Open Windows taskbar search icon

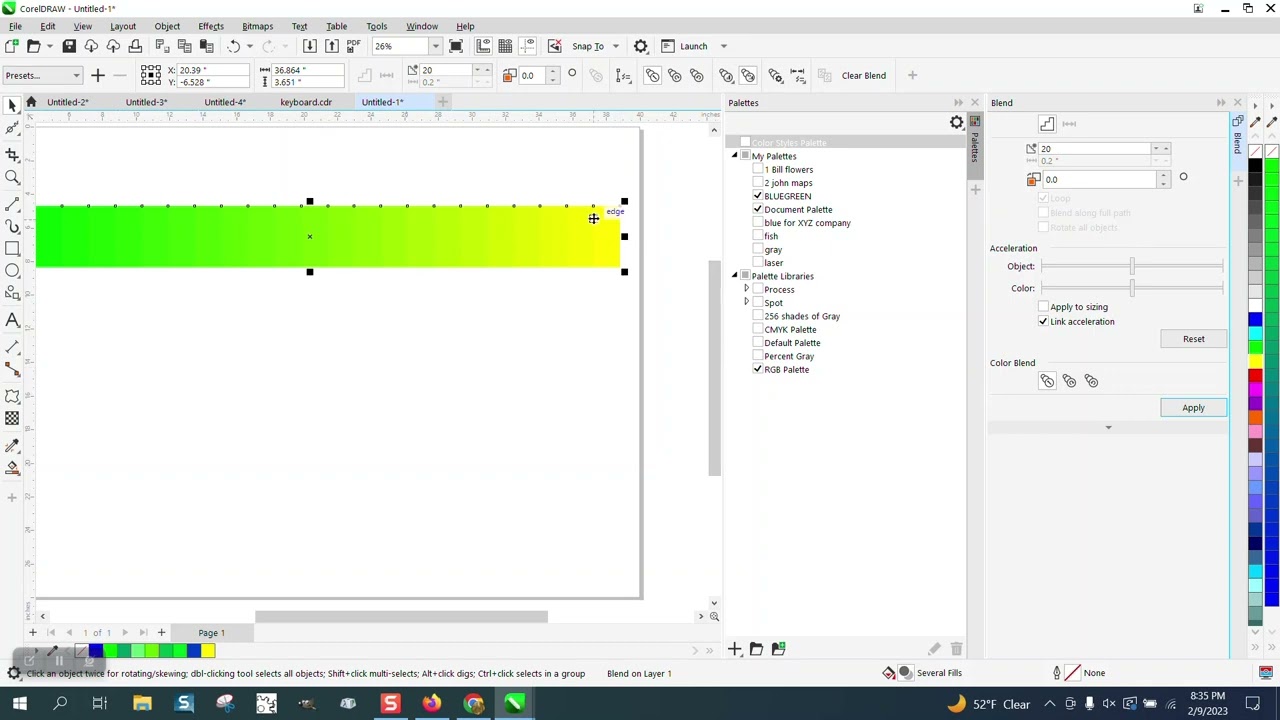[x=60, y=704]
